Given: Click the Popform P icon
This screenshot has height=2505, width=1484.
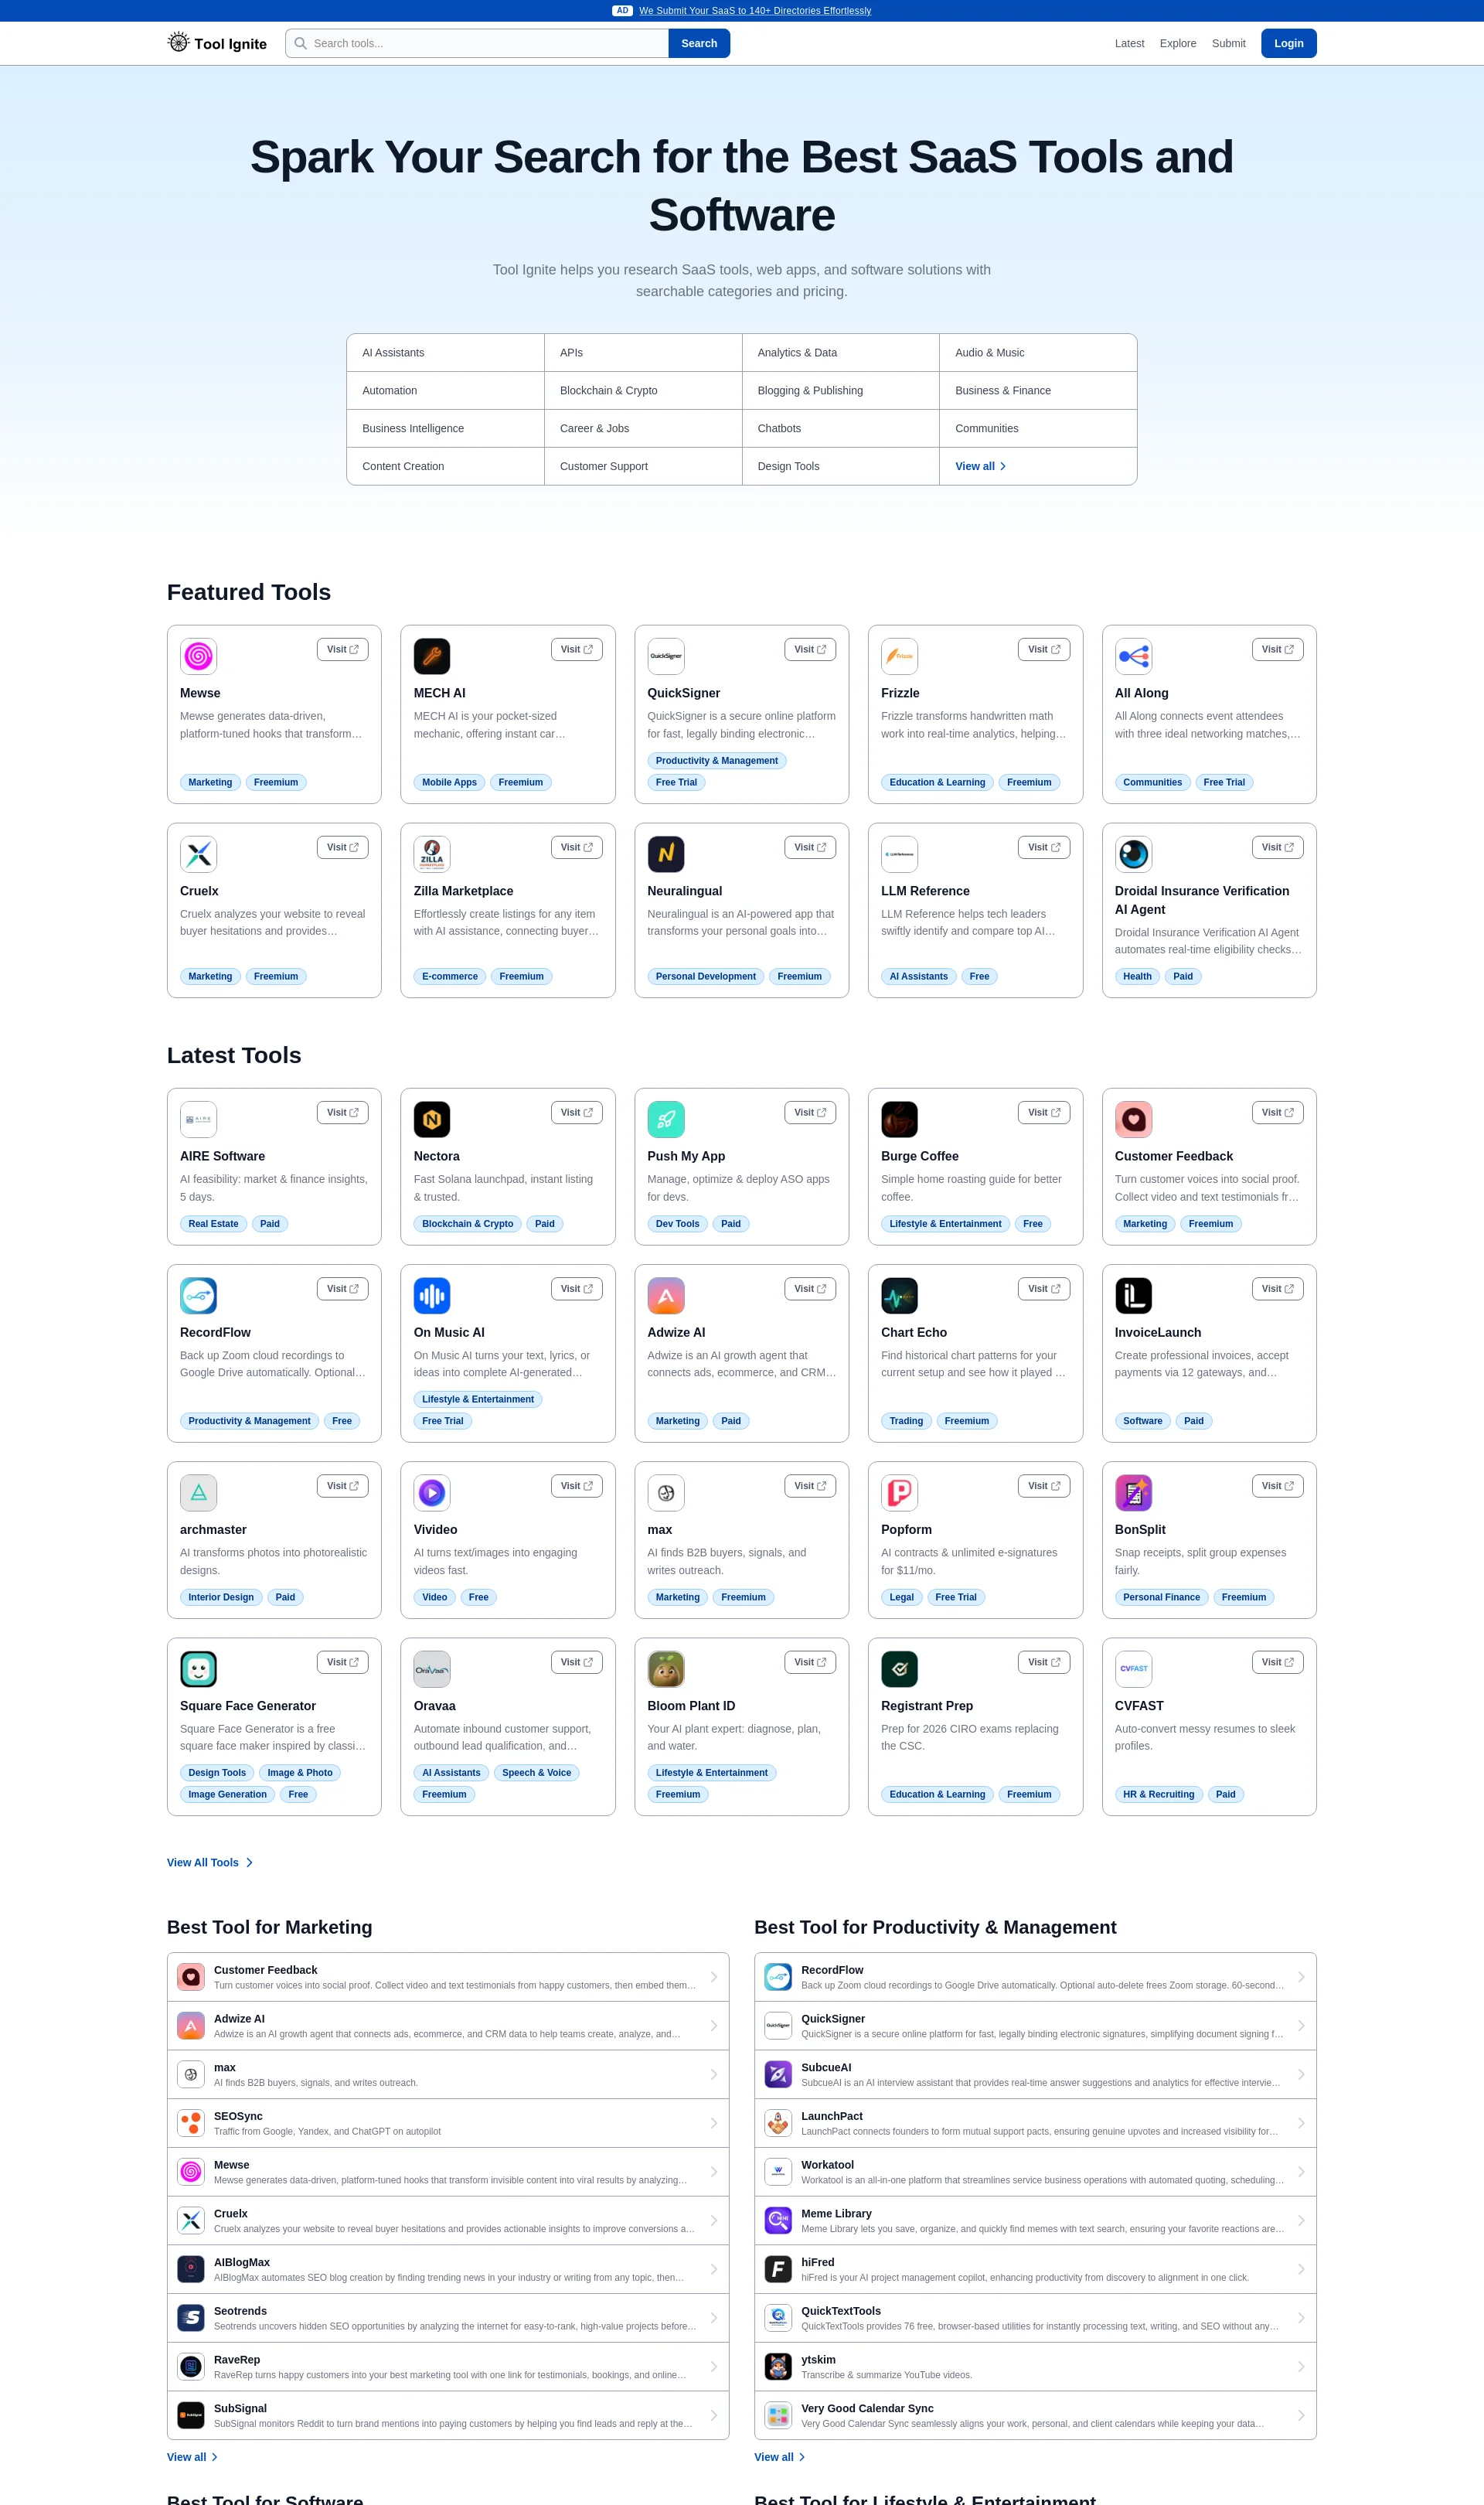Looking at the screenshot, I should click(899, 1493).
